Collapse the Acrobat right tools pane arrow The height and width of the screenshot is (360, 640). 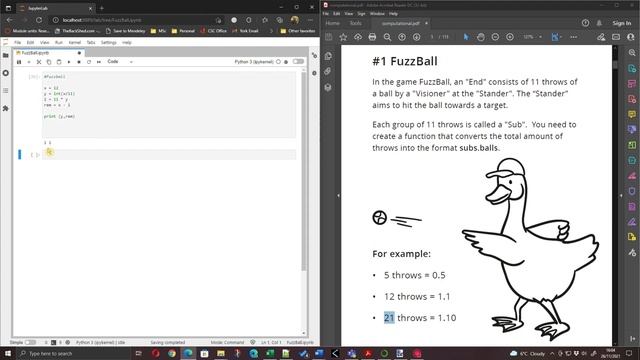pos(621,196)
